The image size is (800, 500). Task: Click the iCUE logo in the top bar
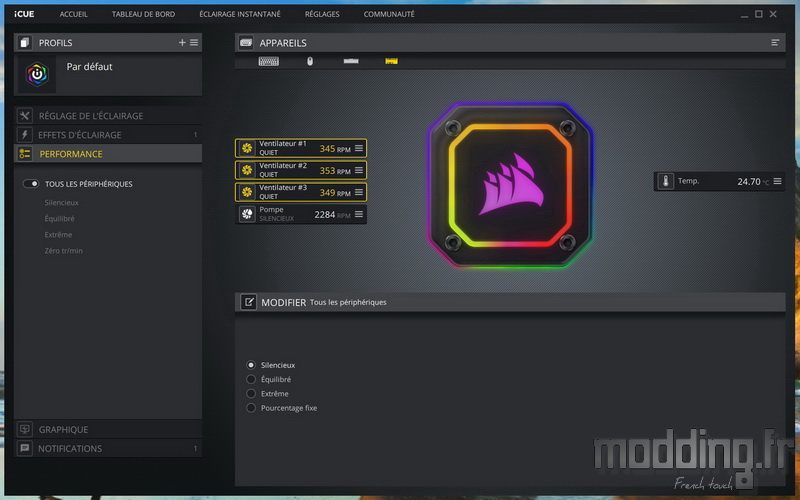(24, 14)
